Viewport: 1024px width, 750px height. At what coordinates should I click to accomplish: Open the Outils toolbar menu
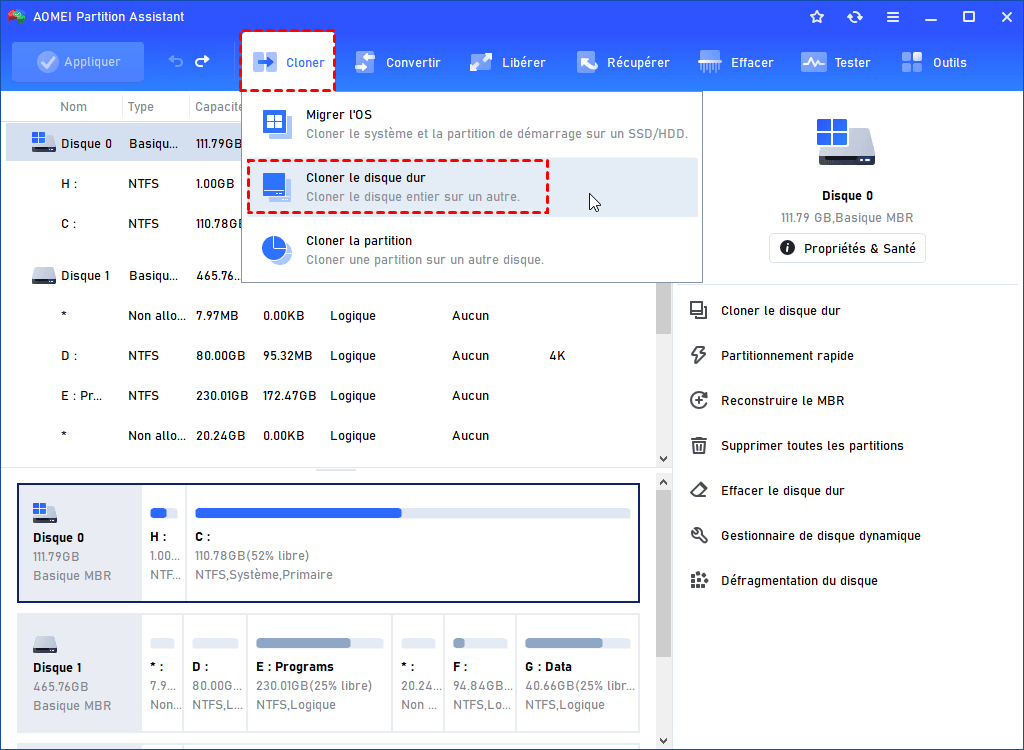pyautogui.click(x=934, y=62)
